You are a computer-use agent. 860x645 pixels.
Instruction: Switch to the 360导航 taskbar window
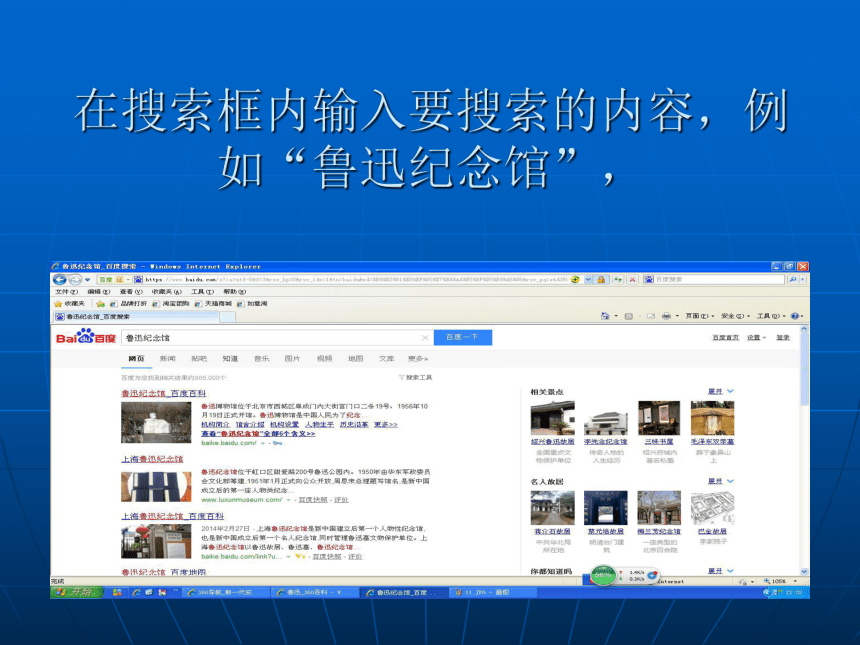click(227, 592)
